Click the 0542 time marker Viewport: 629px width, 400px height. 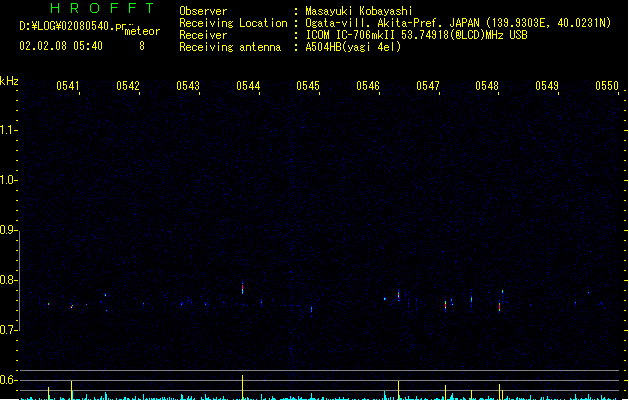[x=128, y=86]
